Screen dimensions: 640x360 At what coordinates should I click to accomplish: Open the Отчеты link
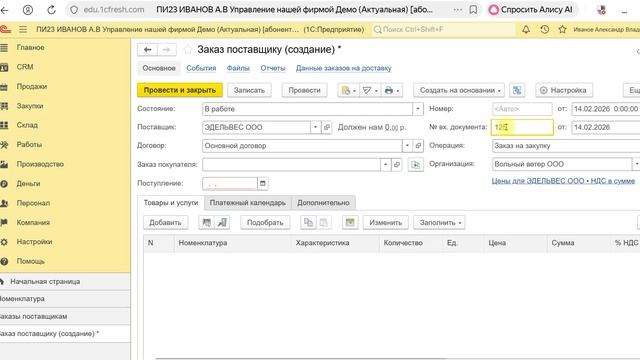[273, 68]
